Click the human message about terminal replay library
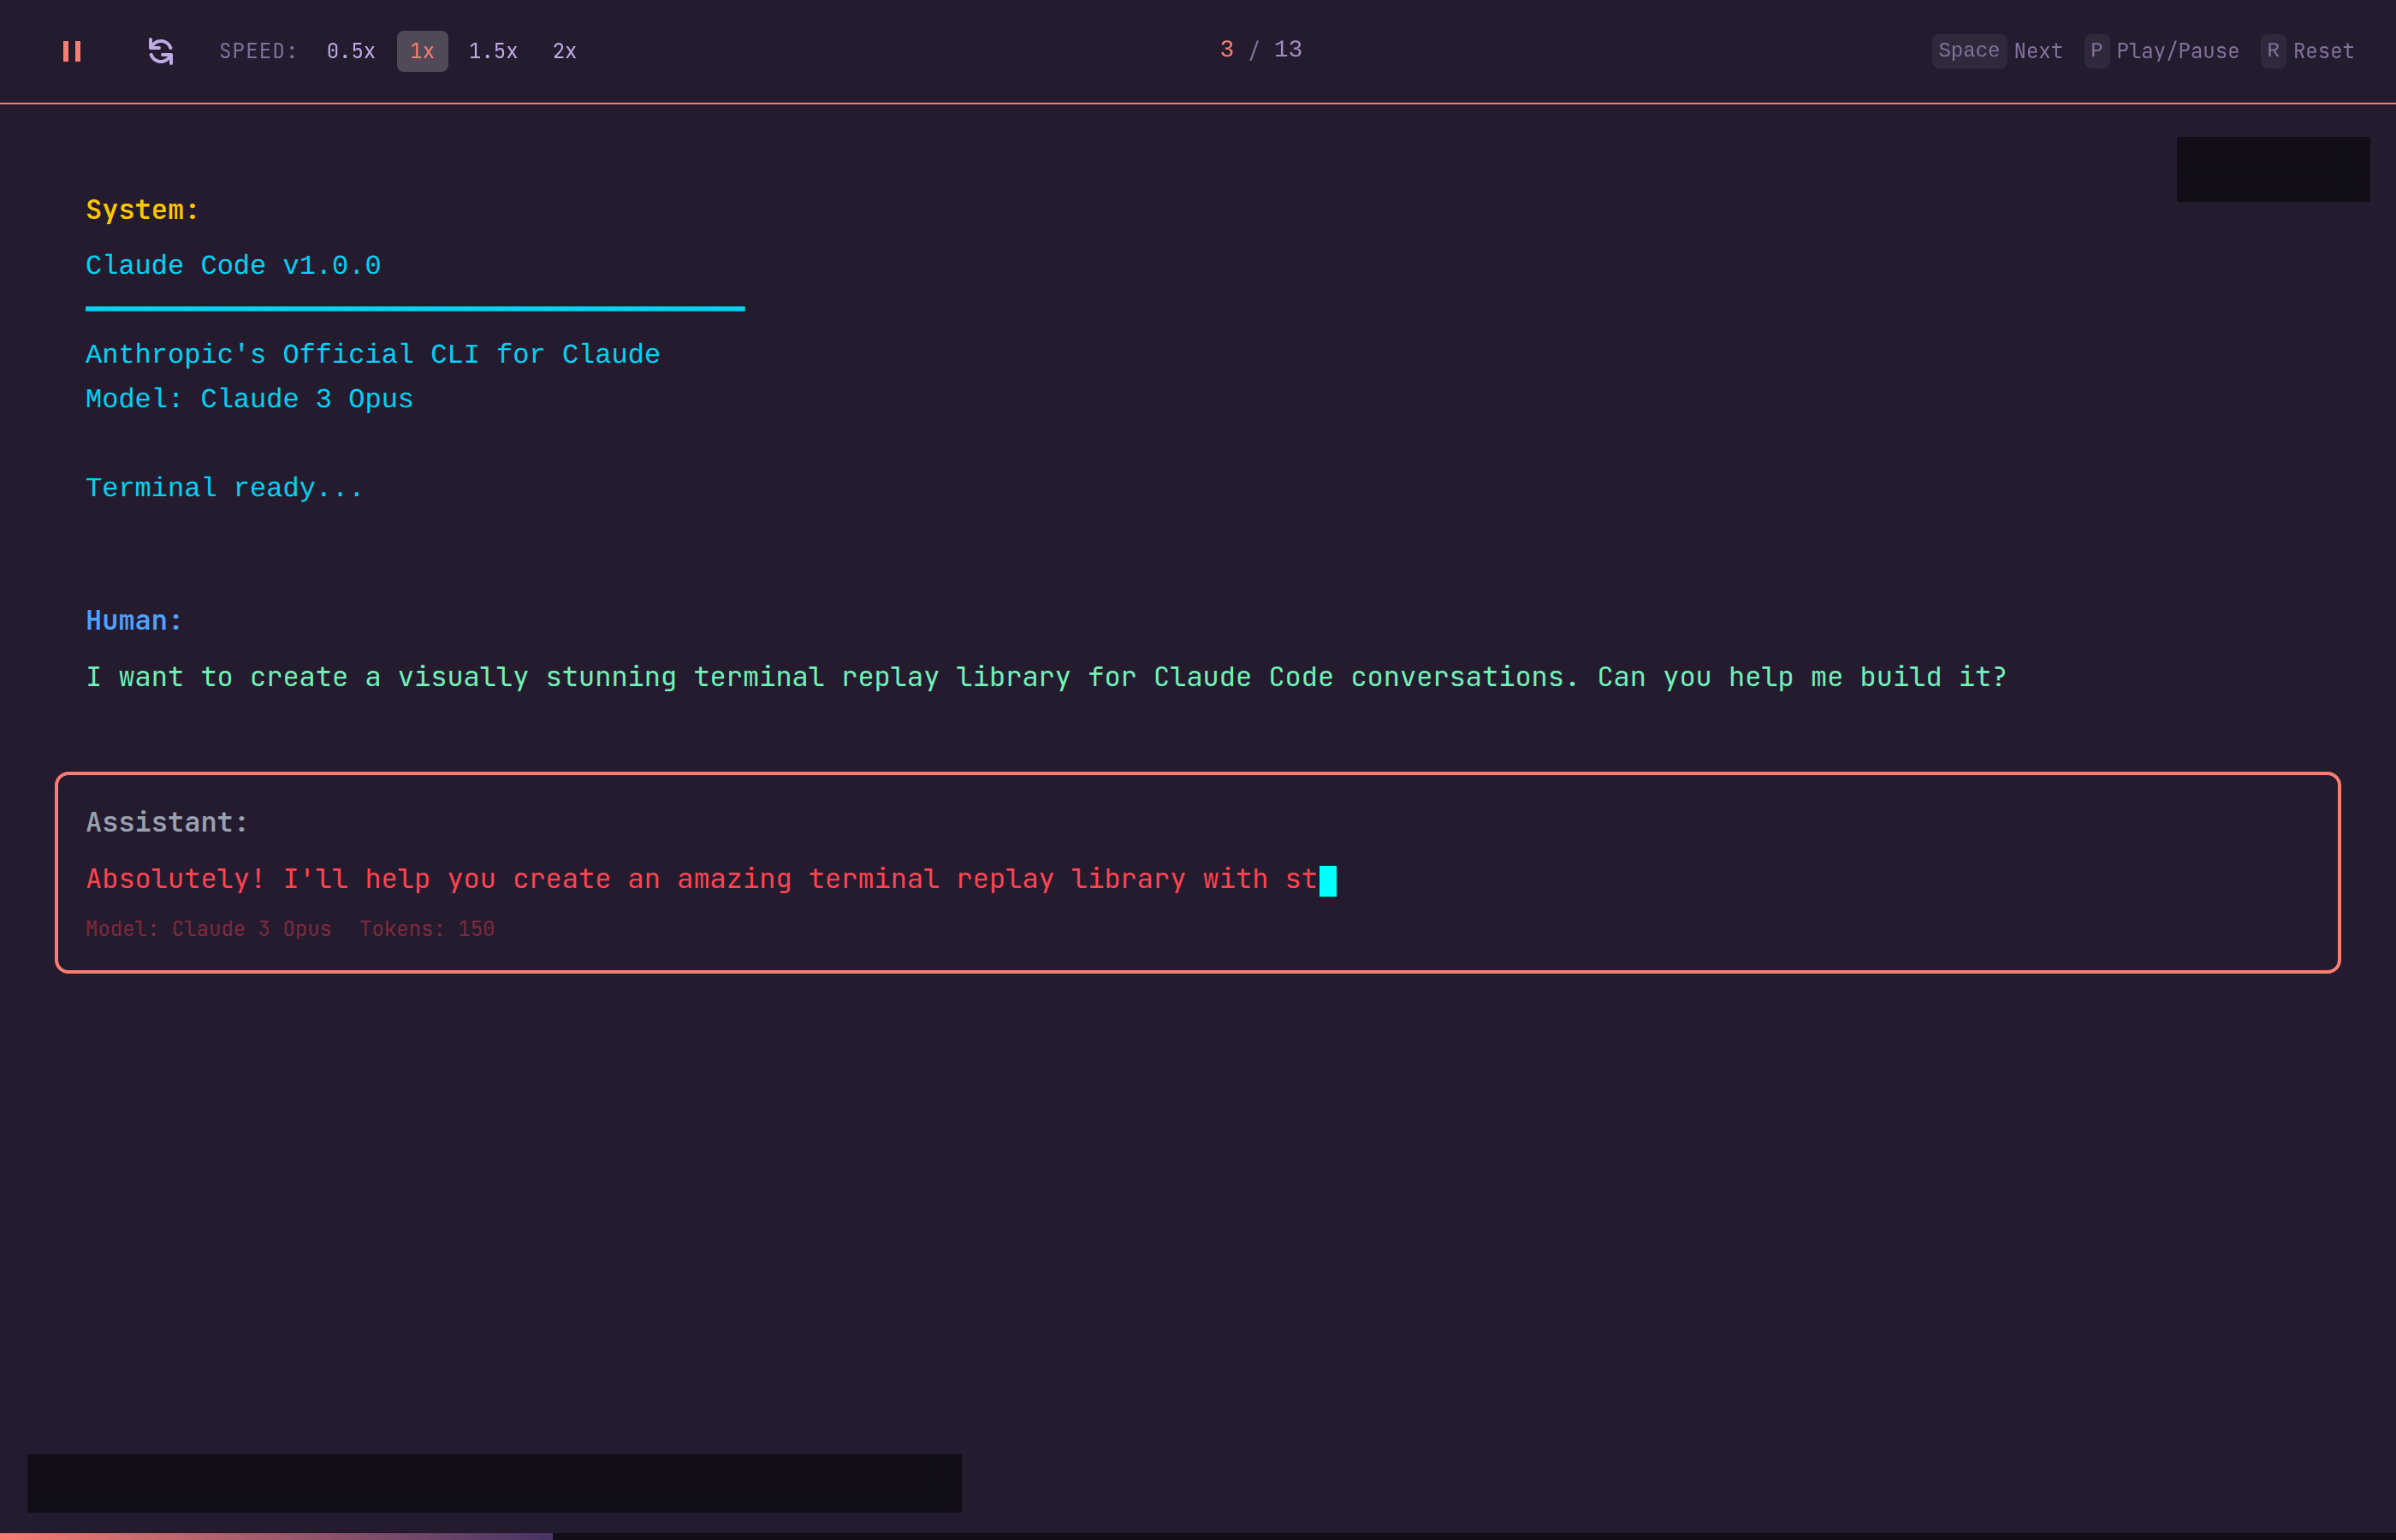Viewport: 2396px width, 1540px height. pyautogui.click(x=1046, y=677)
